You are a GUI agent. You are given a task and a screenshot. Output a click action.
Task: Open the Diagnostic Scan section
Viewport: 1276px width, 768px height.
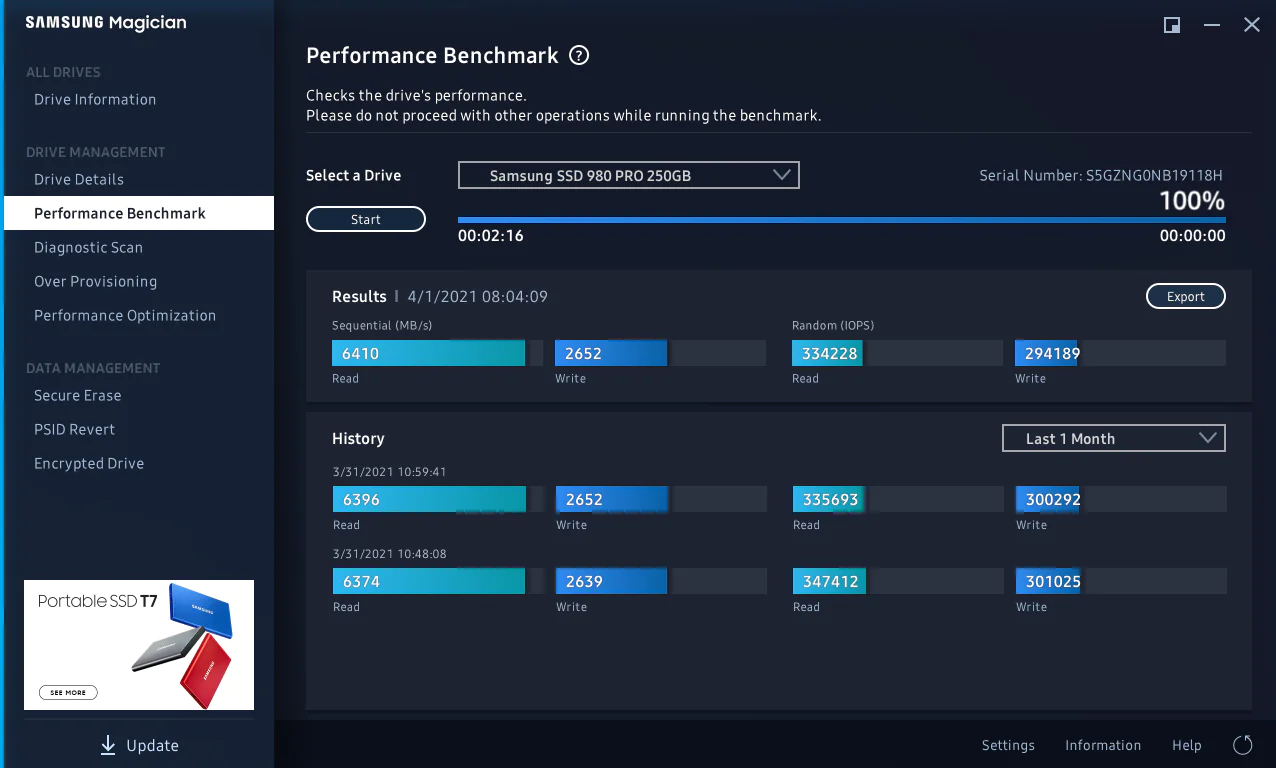coord(88,248)
